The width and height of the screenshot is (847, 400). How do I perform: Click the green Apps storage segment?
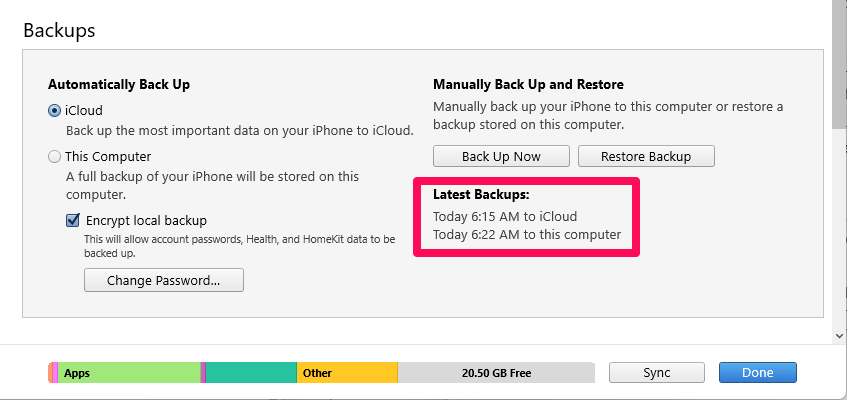[x=129, y=373]
